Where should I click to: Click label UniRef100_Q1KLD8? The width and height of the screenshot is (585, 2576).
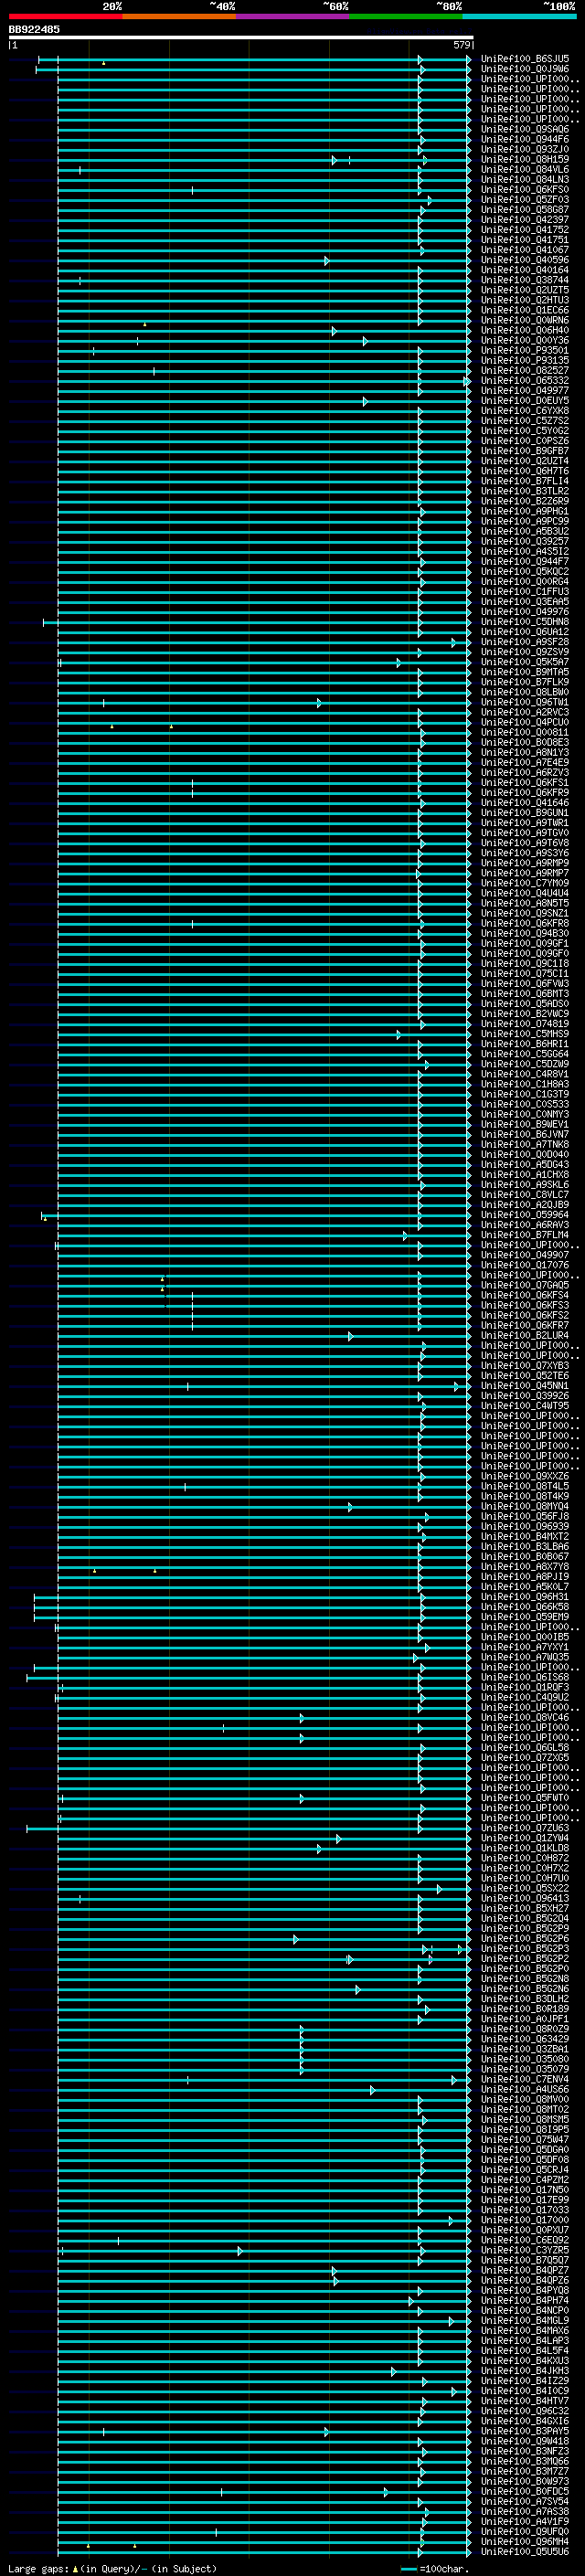click(x=525, y=1848)
